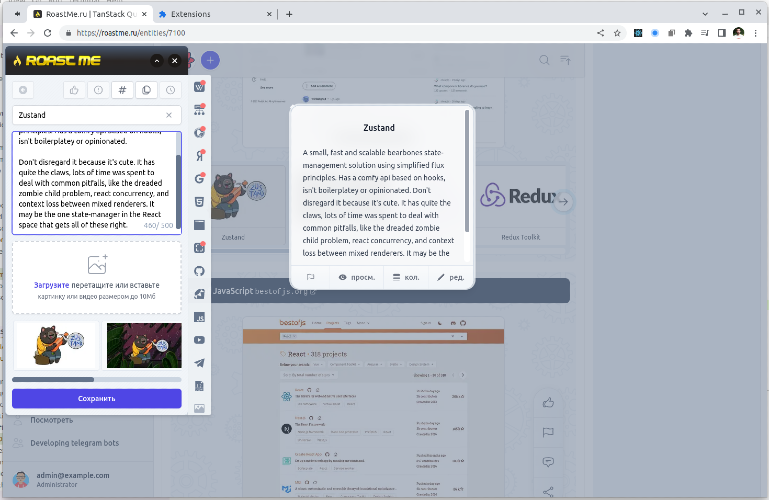Viewport: 769px width, 500px height.
Task: Toggle the copy/duplicate button in Roast Me toolbar
Action: (x=146, y=90)
